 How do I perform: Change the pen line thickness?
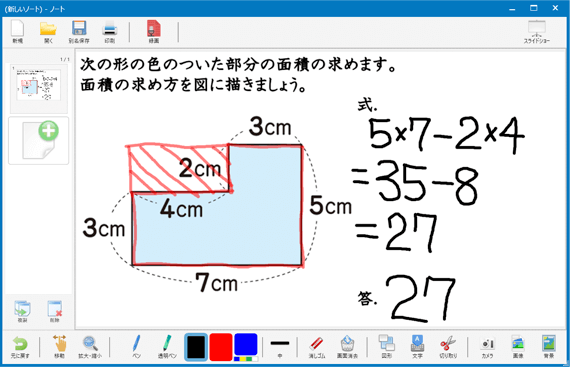[x=280, y=347]
